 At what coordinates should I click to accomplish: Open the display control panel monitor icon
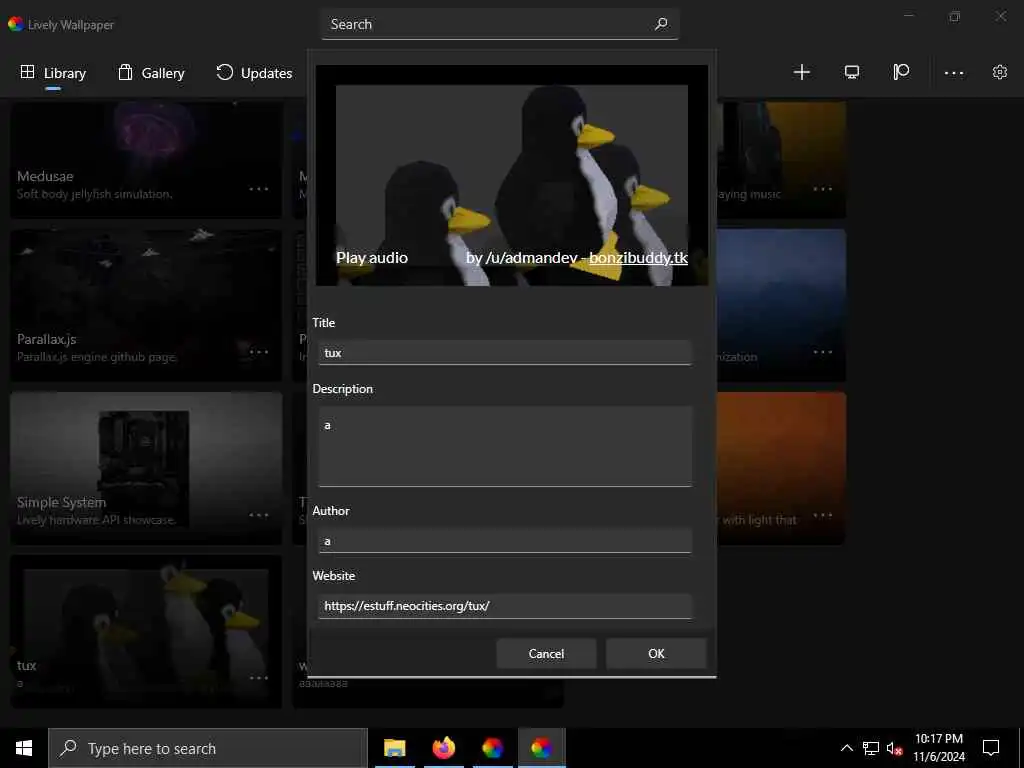[852, 72]
